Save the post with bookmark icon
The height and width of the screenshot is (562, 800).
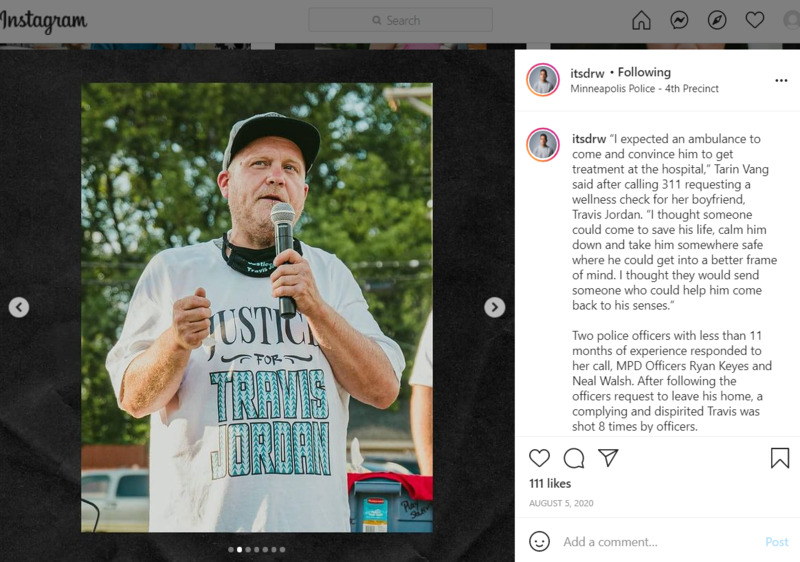(780, 458)
